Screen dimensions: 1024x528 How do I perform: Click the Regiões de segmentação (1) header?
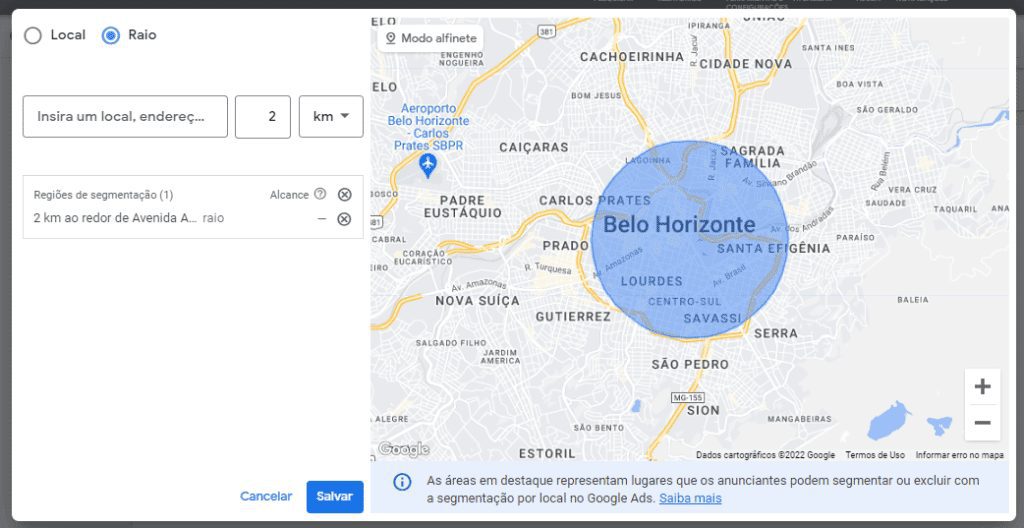tap(103, 195)
